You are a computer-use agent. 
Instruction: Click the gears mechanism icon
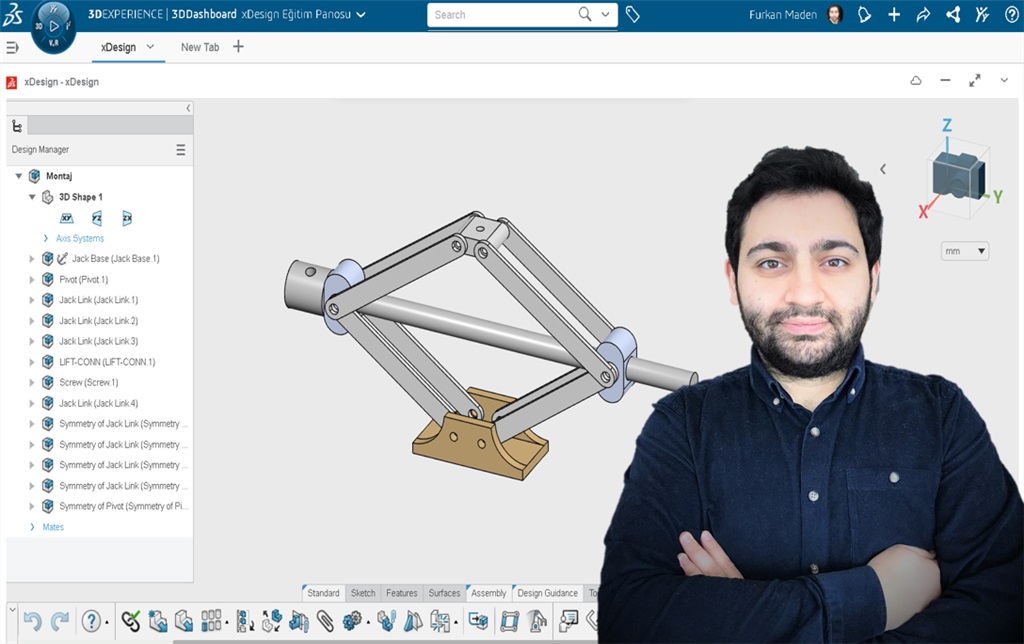[x=352, y=620]
